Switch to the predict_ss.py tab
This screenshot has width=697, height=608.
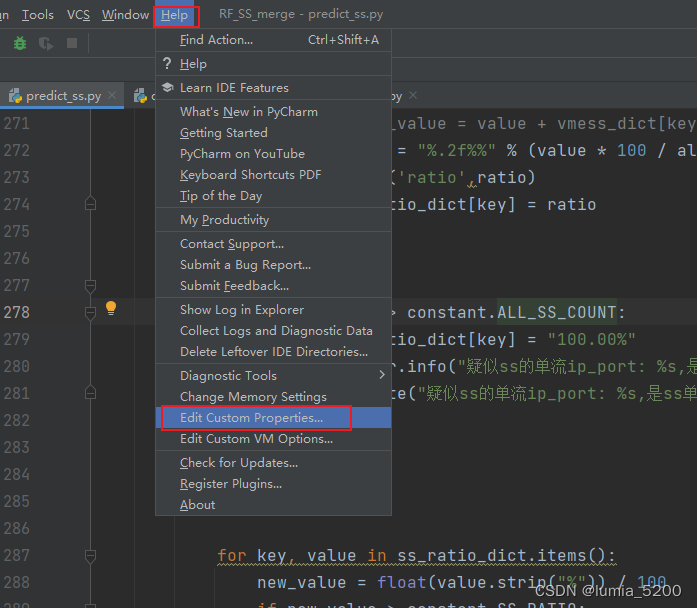tap(63, 96)
